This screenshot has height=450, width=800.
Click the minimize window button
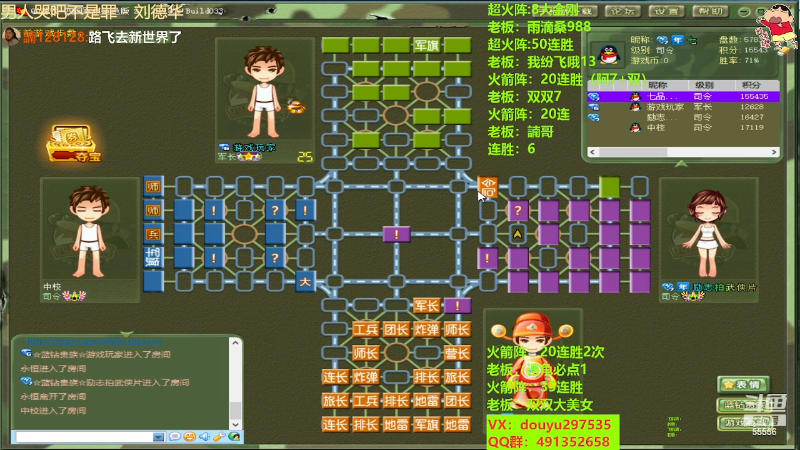(744, 11)
